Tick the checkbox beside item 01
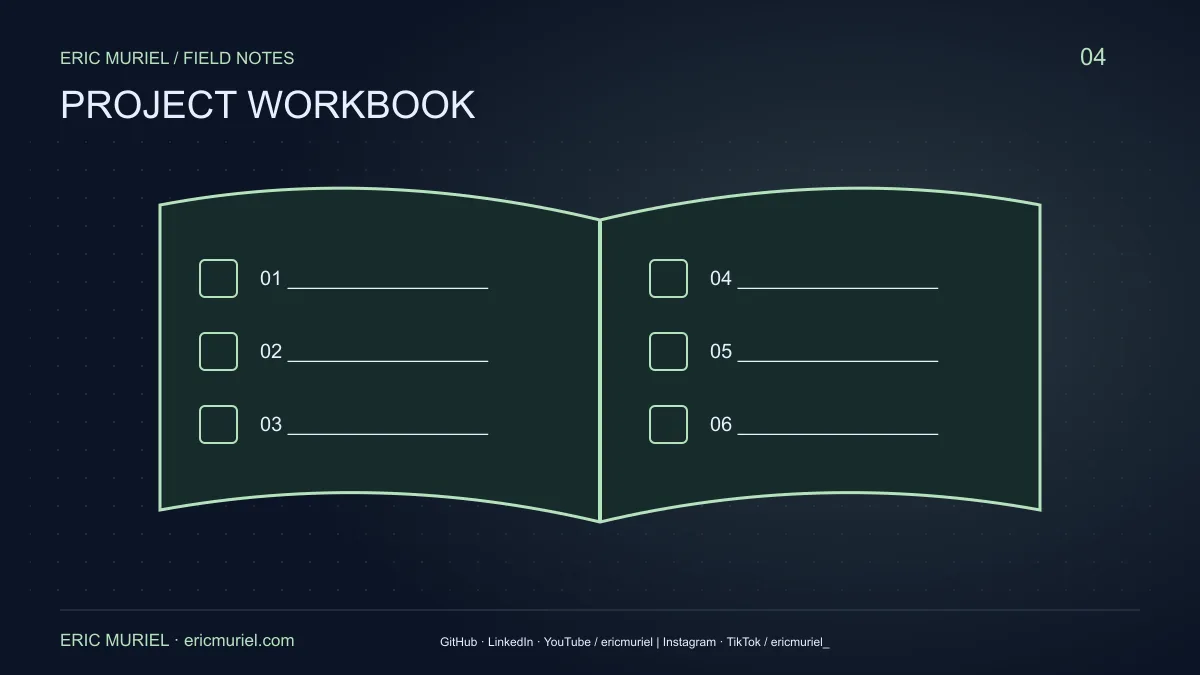This screenshot has height=675, width=1200. [218, 278]
